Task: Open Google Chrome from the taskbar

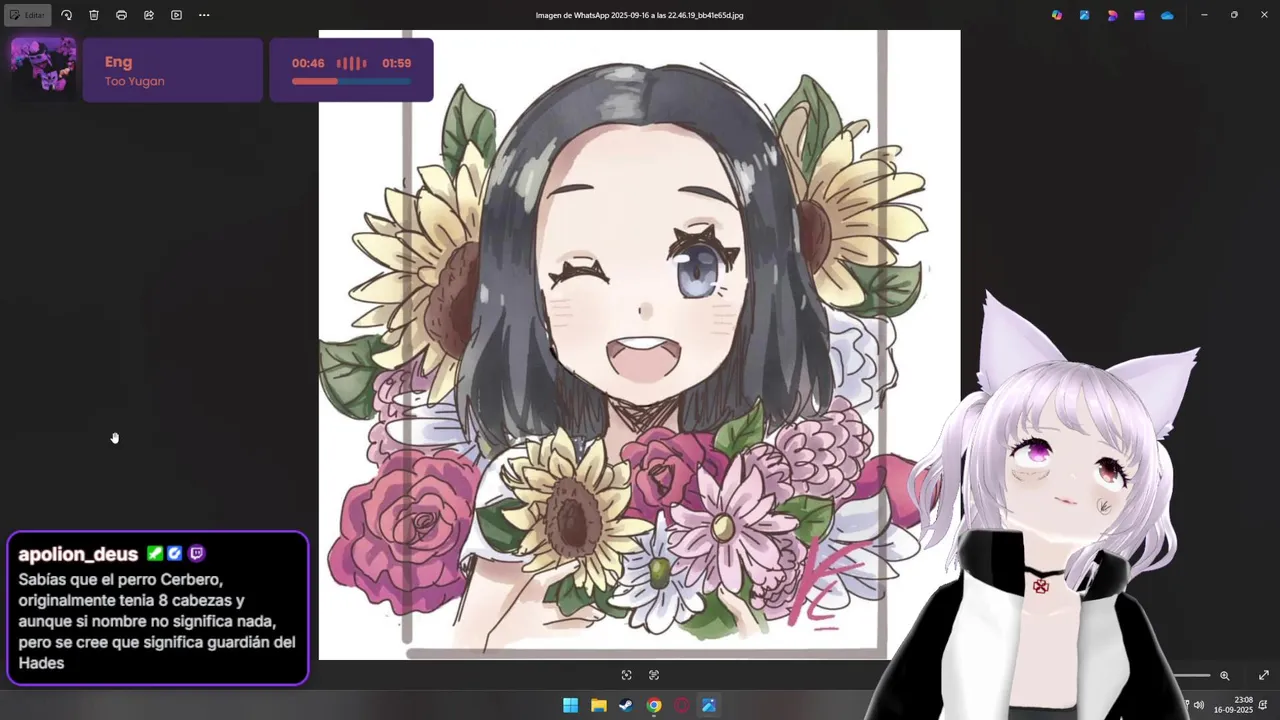Action: 653,705
